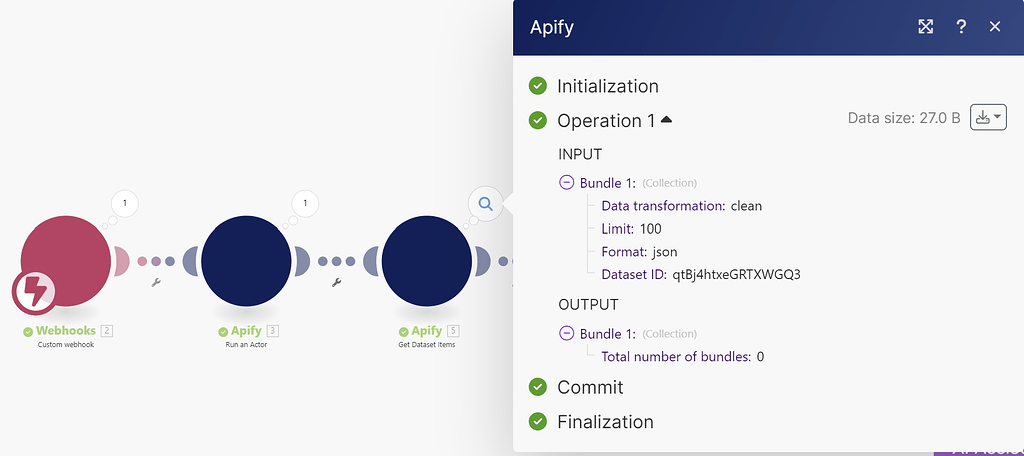1024x456 pixels.
Task: Click the Apify Get Dataset Items module
Action: [x=427, y=260]
